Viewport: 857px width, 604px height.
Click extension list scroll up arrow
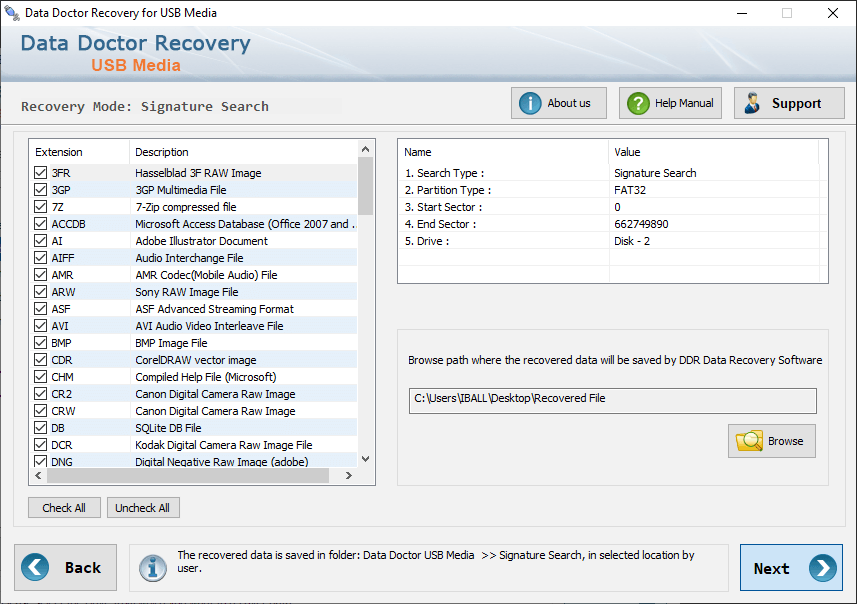click(366, 149)
